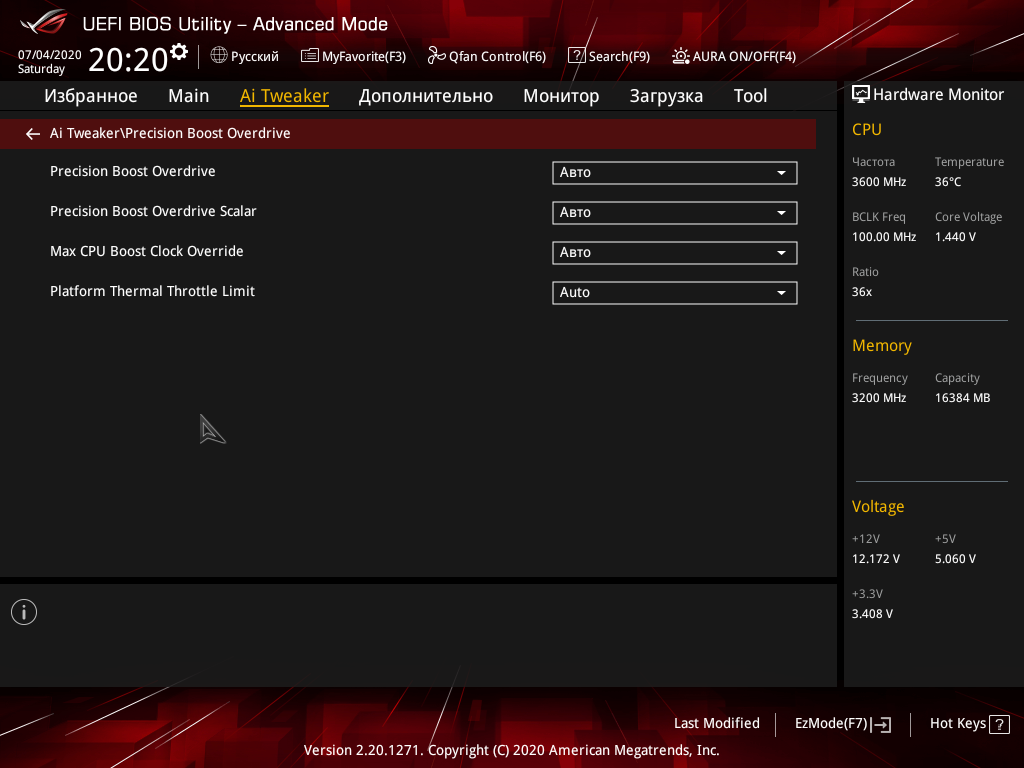Click the 20:20 clock display
The image size is (1024, 768).
pos(128,60)
